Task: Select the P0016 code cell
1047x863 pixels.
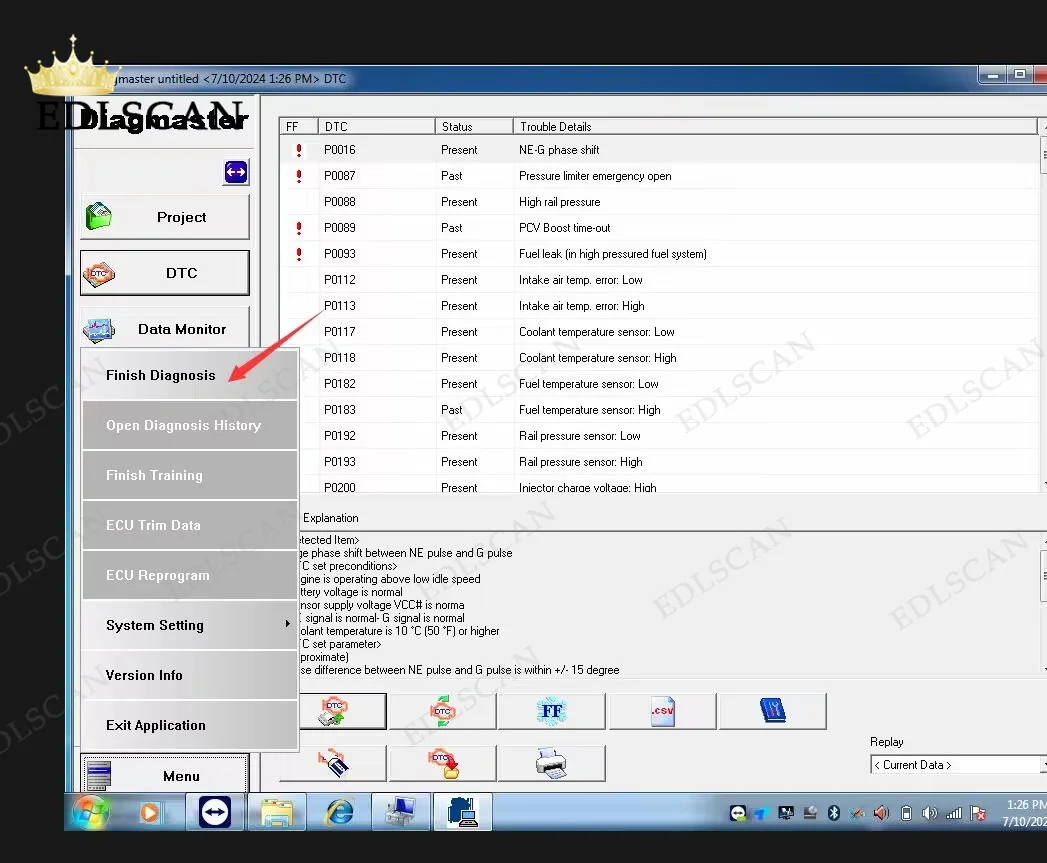Action: tap(340, 150)
